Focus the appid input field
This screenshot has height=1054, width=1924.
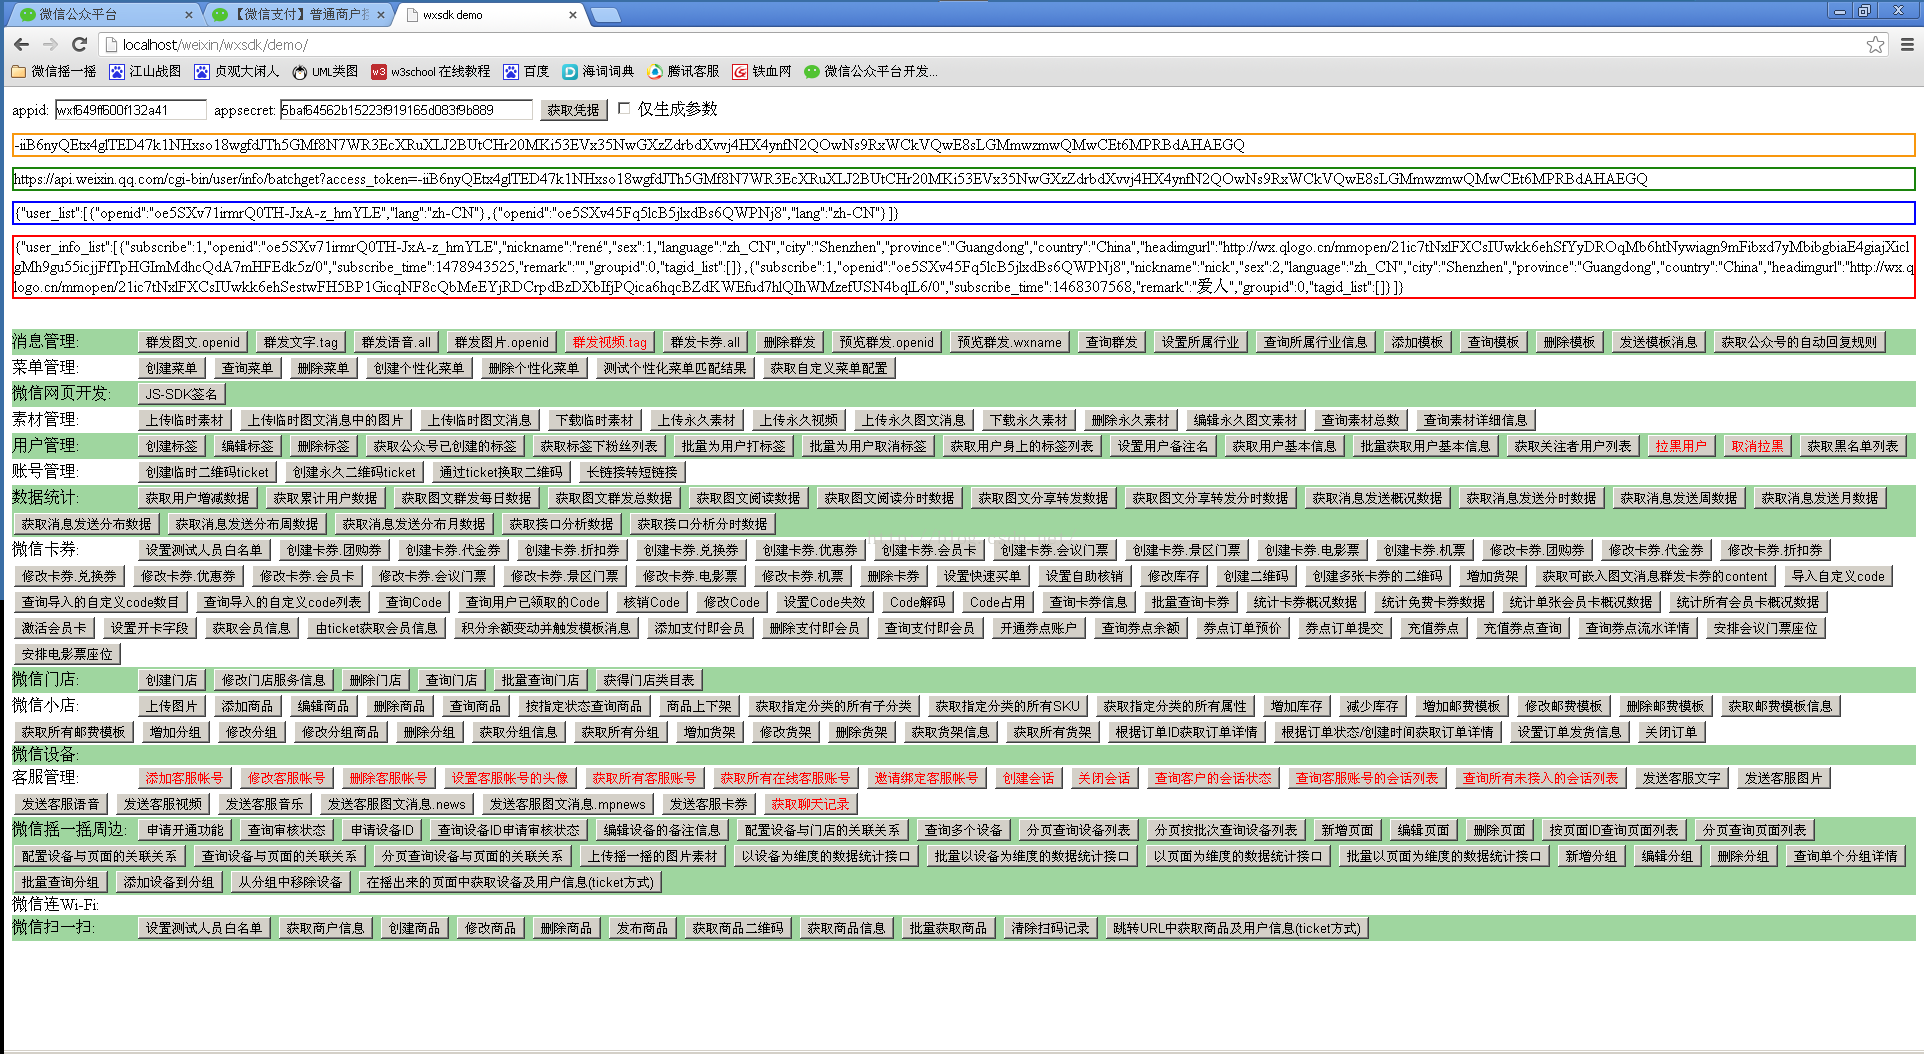[x=130, y=110]
